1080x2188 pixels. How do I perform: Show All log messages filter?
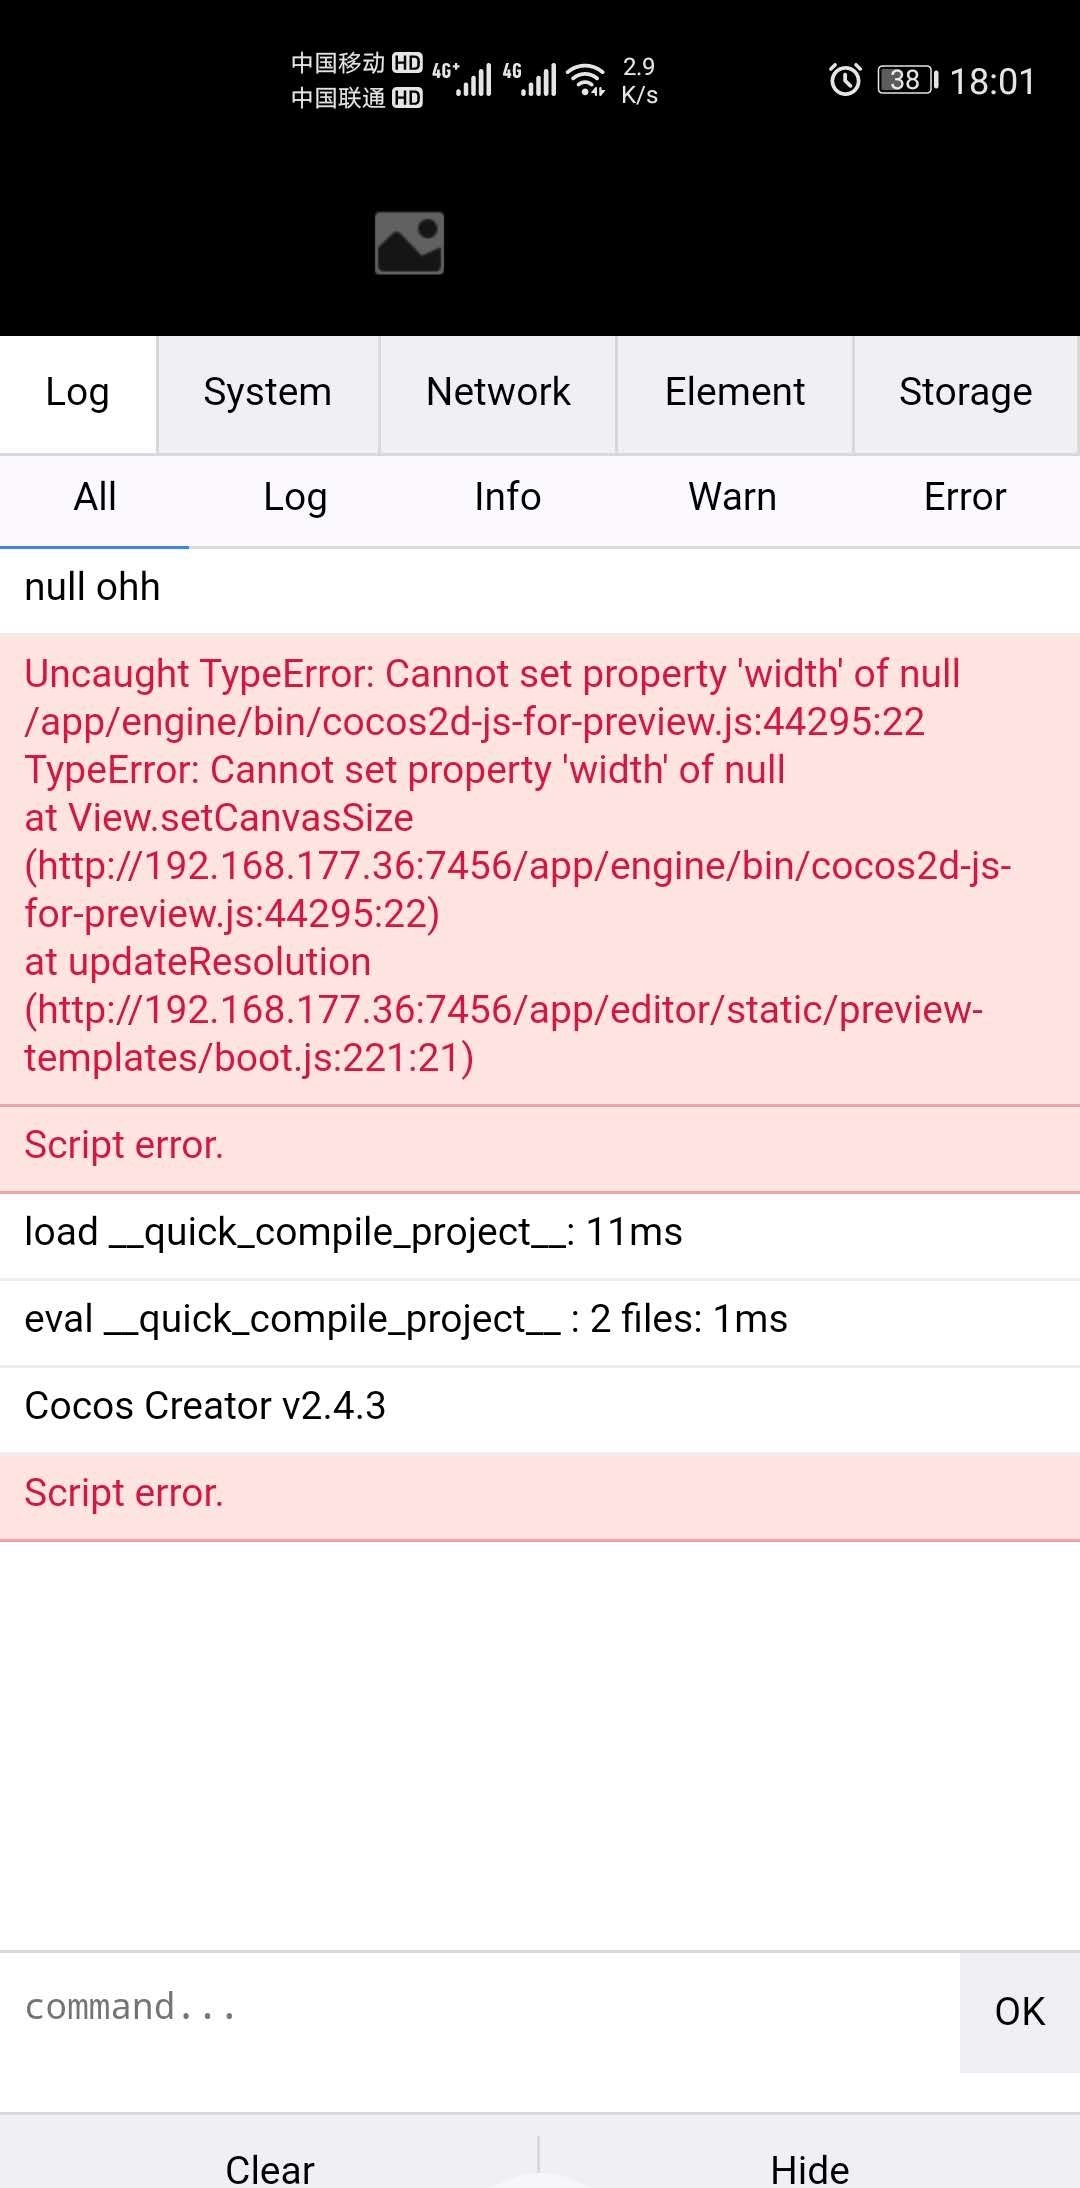(95, 497)
